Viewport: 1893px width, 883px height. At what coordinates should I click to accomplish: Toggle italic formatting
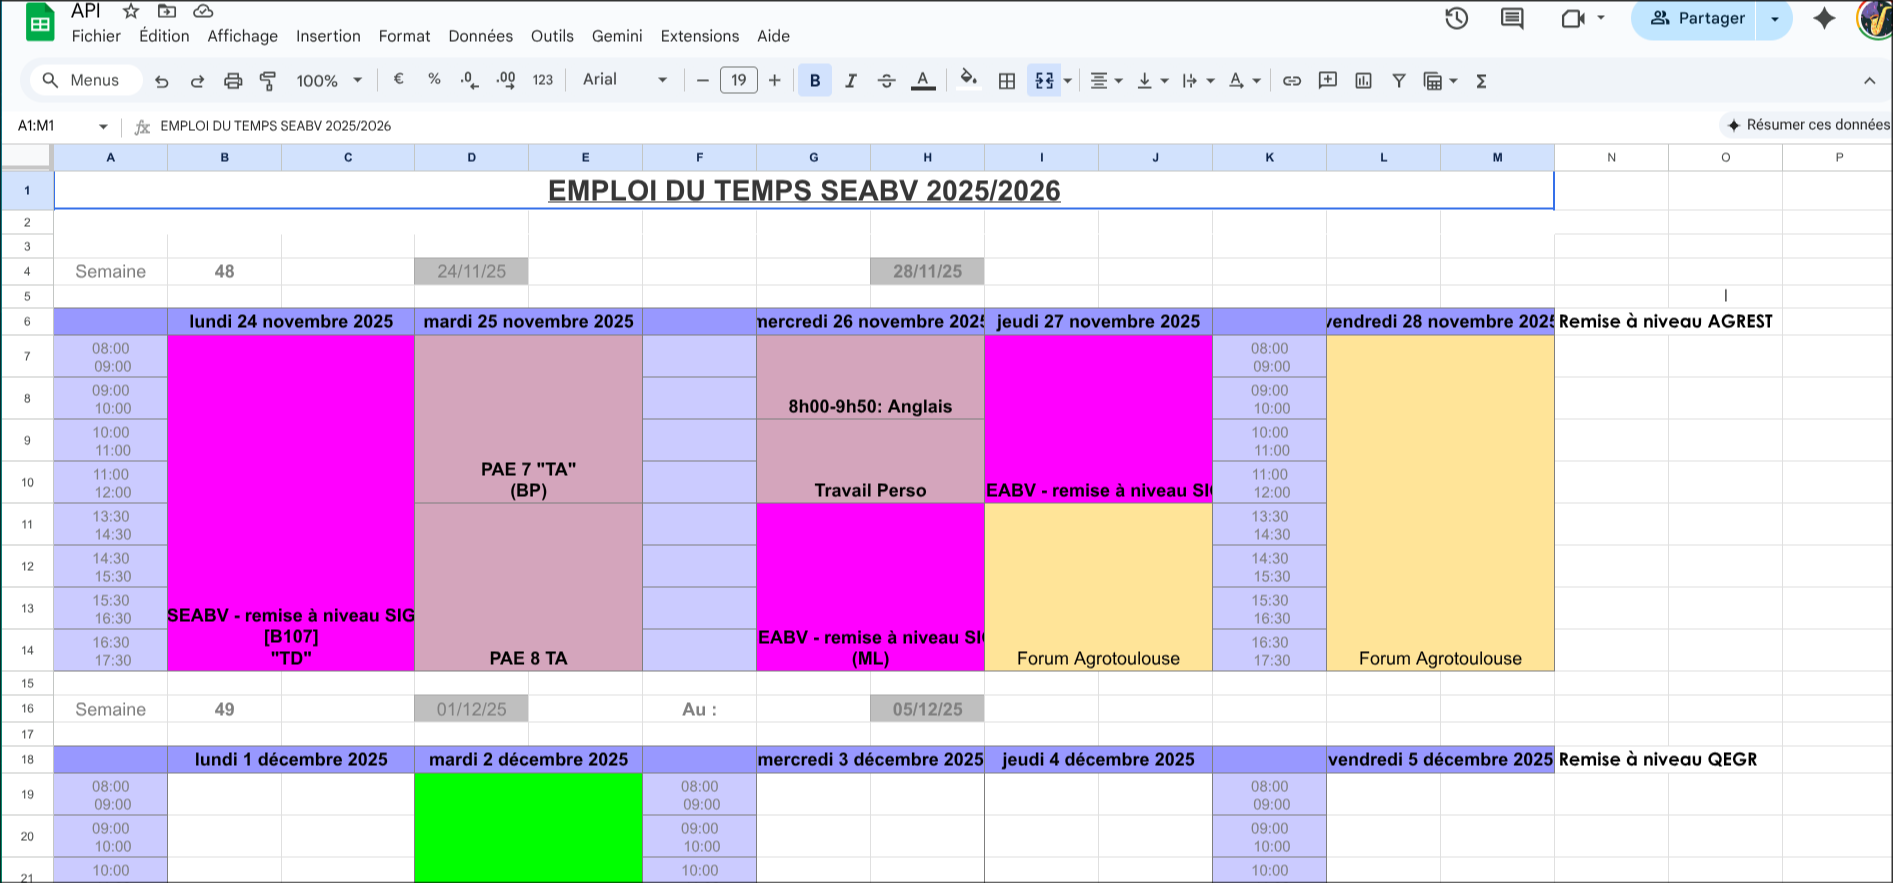coord(851,81)
